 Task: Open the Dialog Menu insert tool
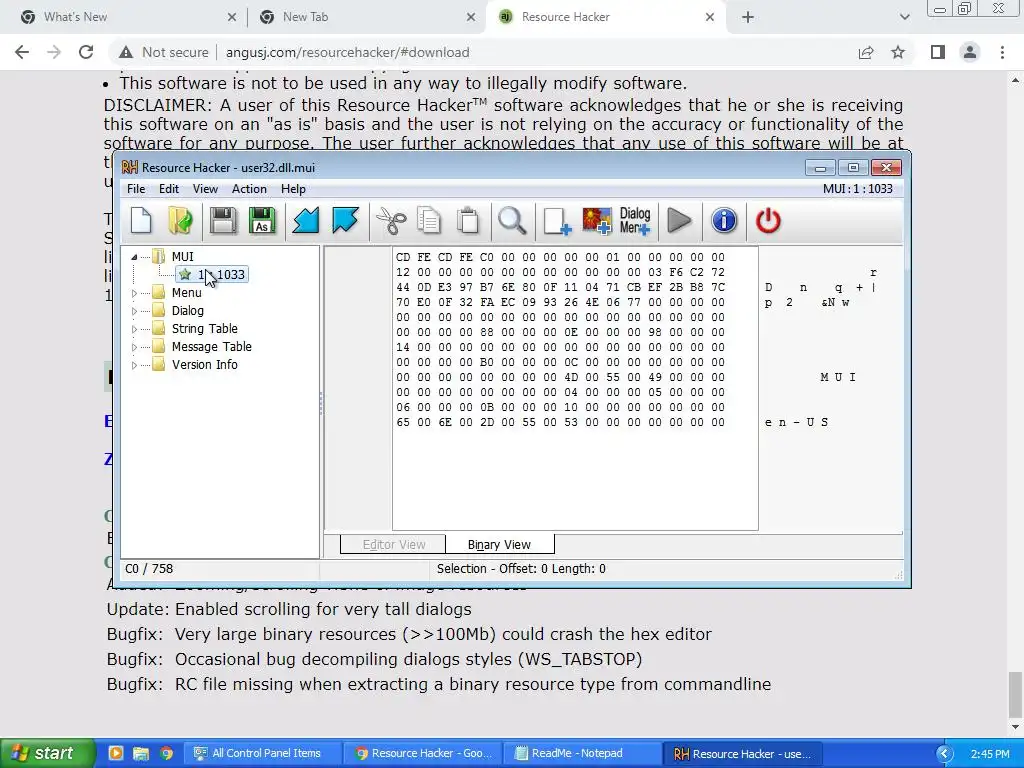pos(635,221)
